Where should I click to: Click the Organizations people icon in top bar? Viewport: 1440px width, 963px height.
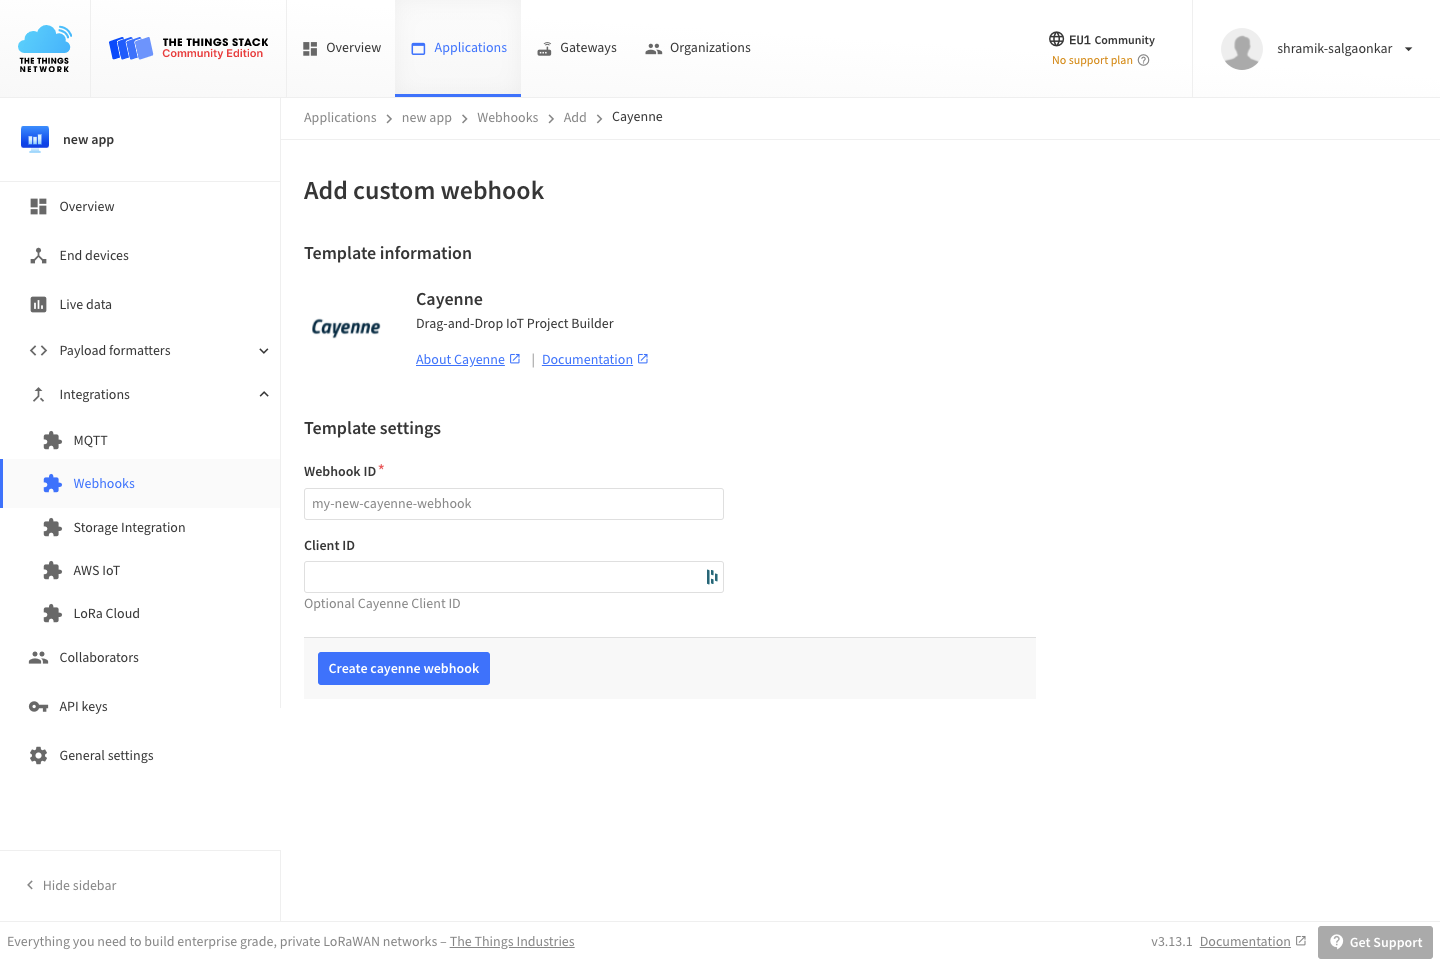(x=654, y=48)
